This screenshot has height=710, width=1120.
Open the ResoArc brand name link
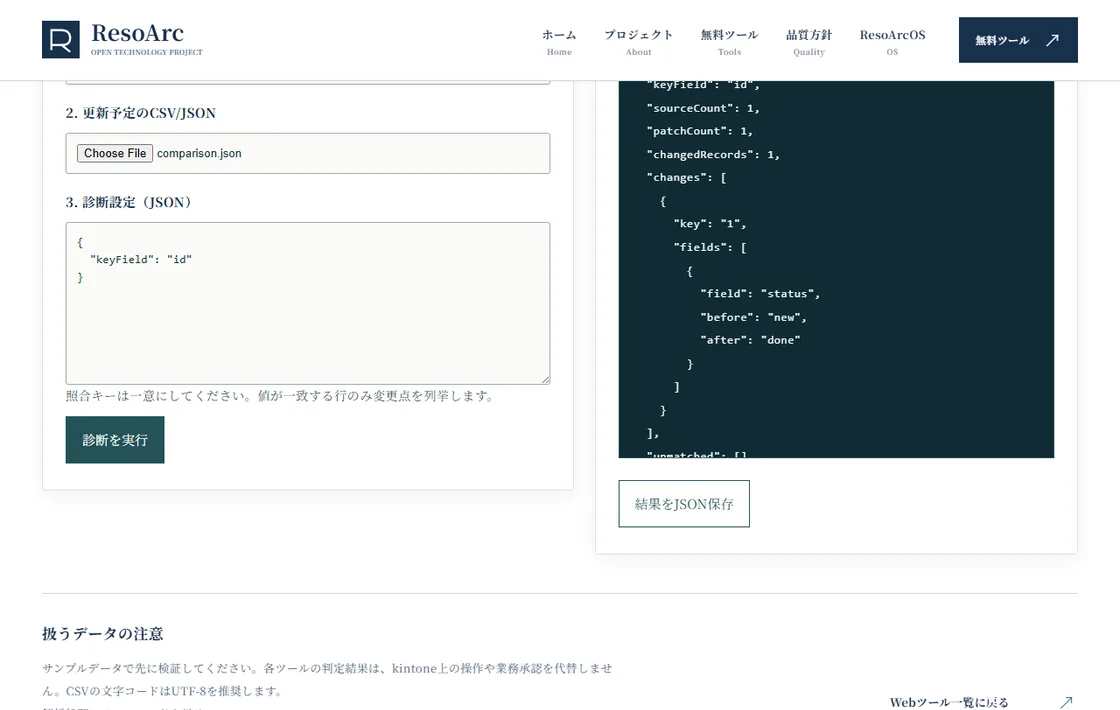137,33
